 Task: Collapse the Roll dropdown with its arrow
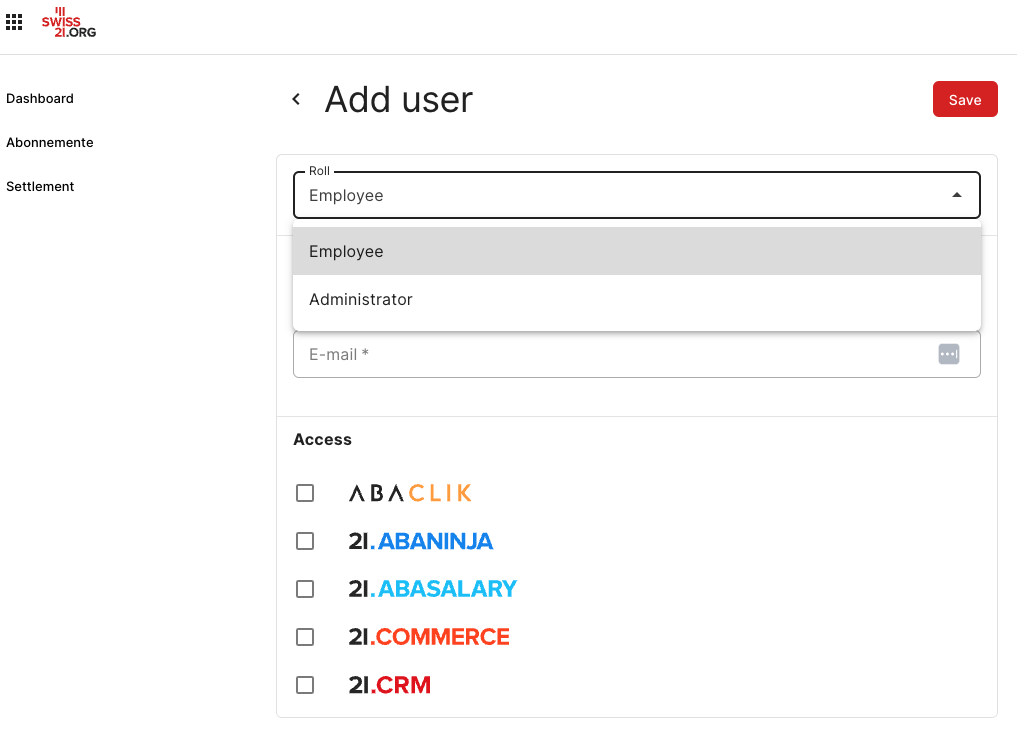[956, 195]
